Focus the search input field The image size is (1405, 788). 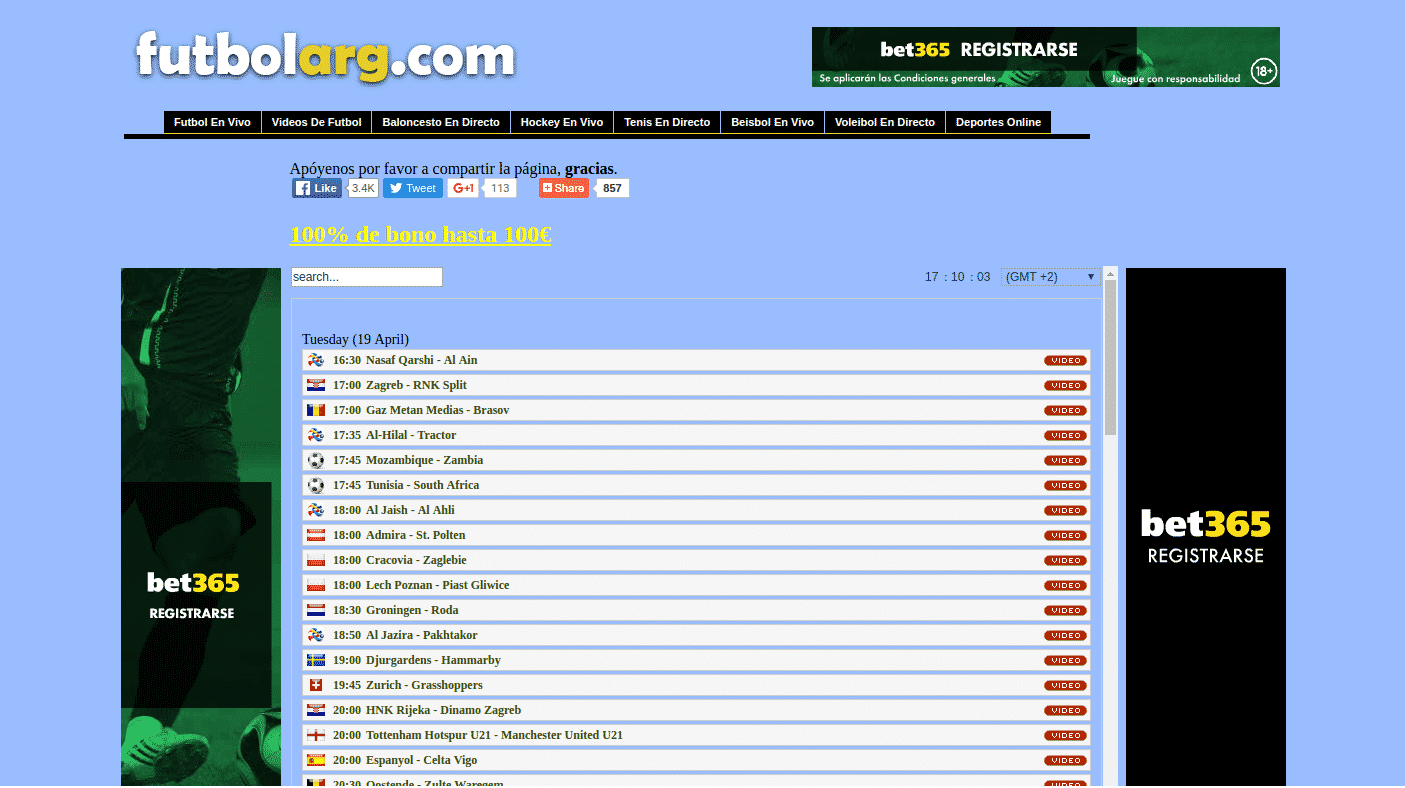pyautogui.click(x=366, y=277)
